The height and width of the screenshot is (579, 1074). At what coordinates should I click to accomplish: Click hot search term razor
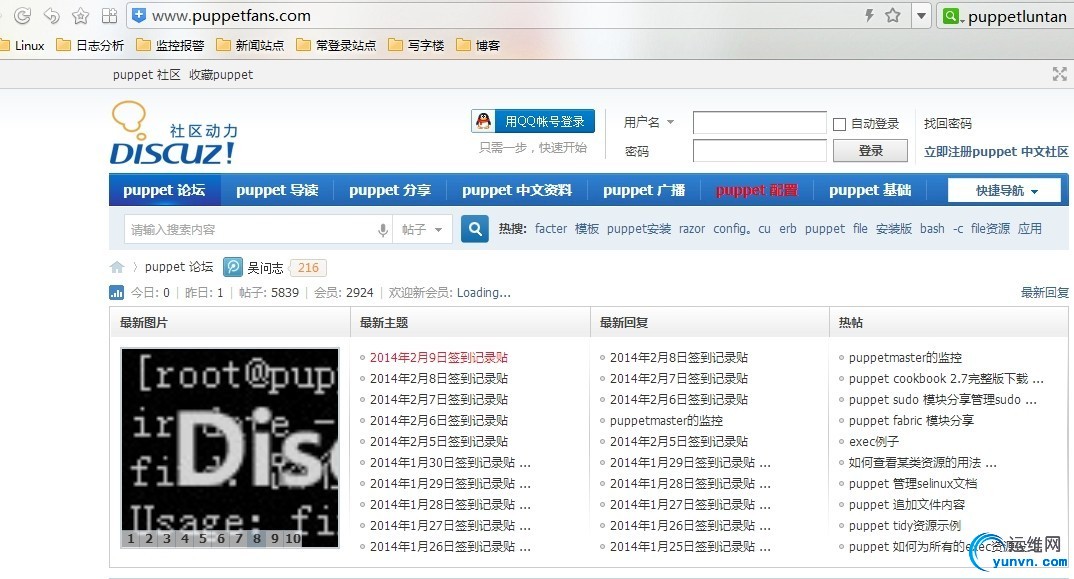(x=692, y=229)
